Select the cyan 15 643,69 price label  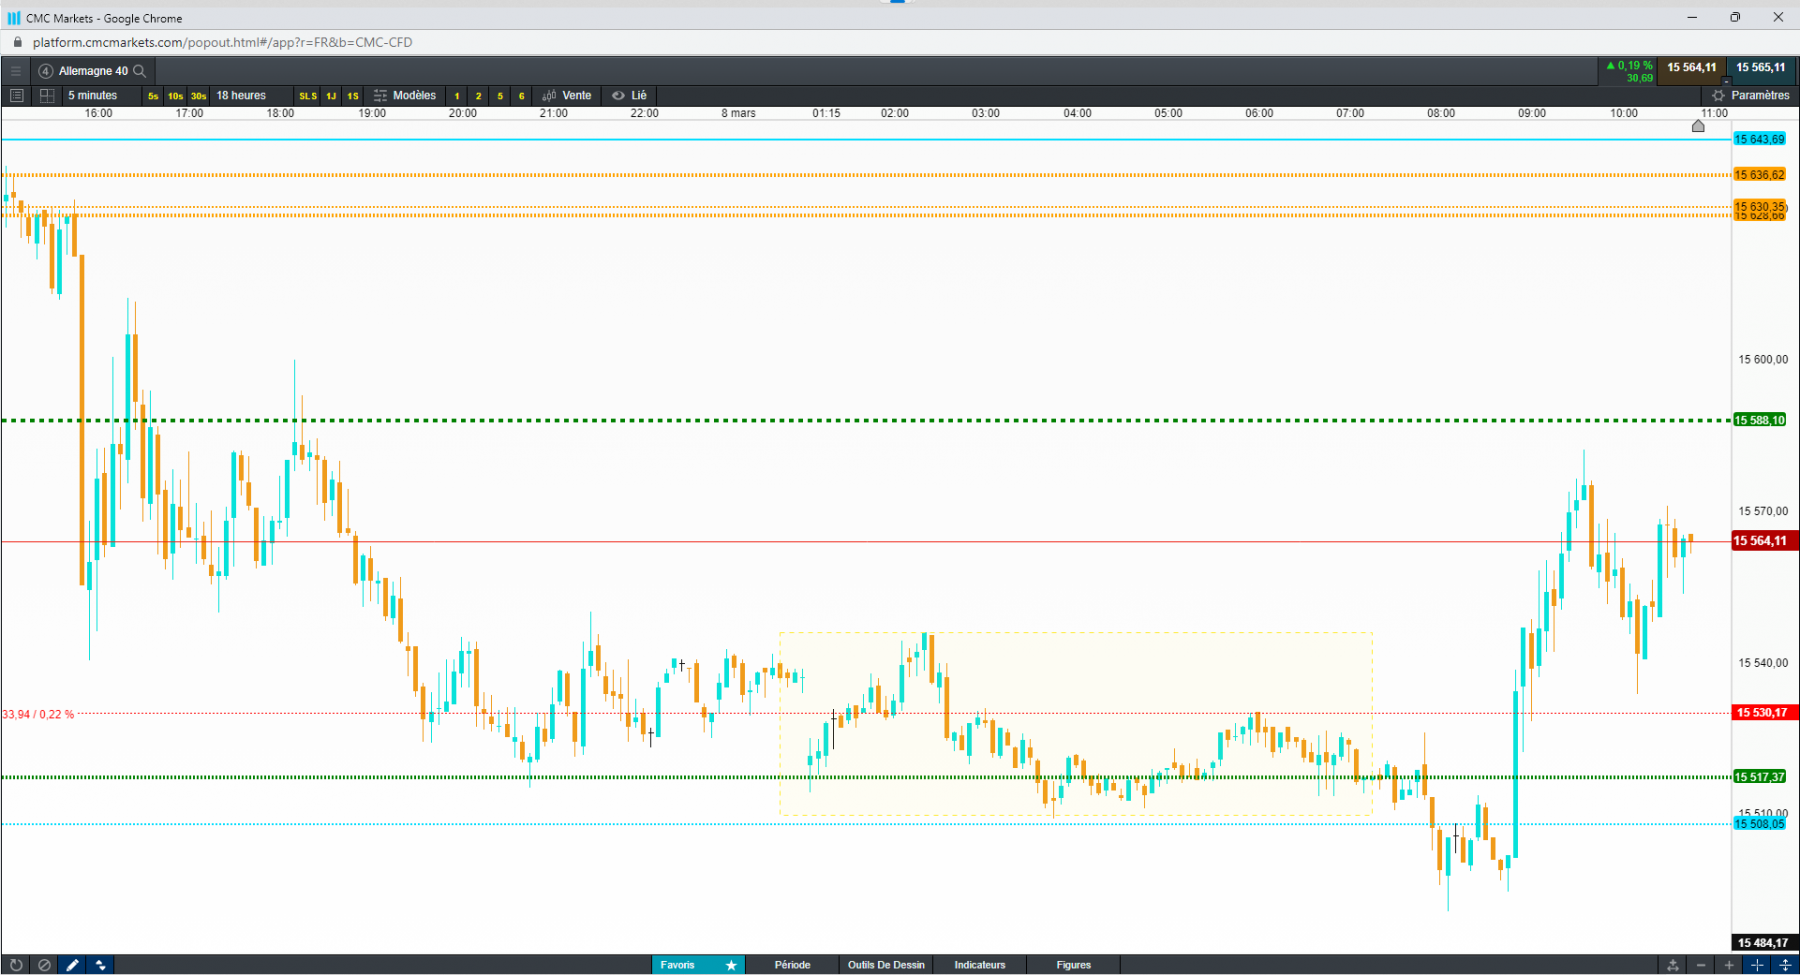coord(1760,140)
